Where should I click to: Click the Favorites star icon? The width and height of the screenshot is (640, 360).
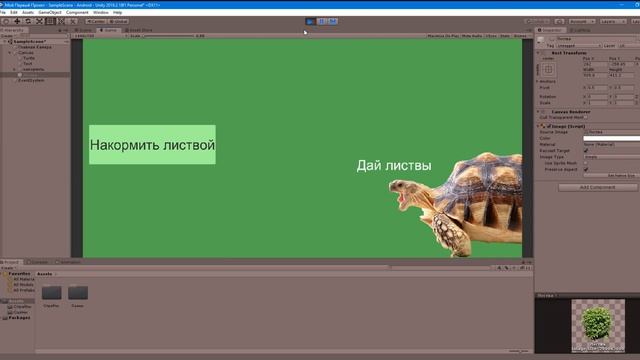5,274
